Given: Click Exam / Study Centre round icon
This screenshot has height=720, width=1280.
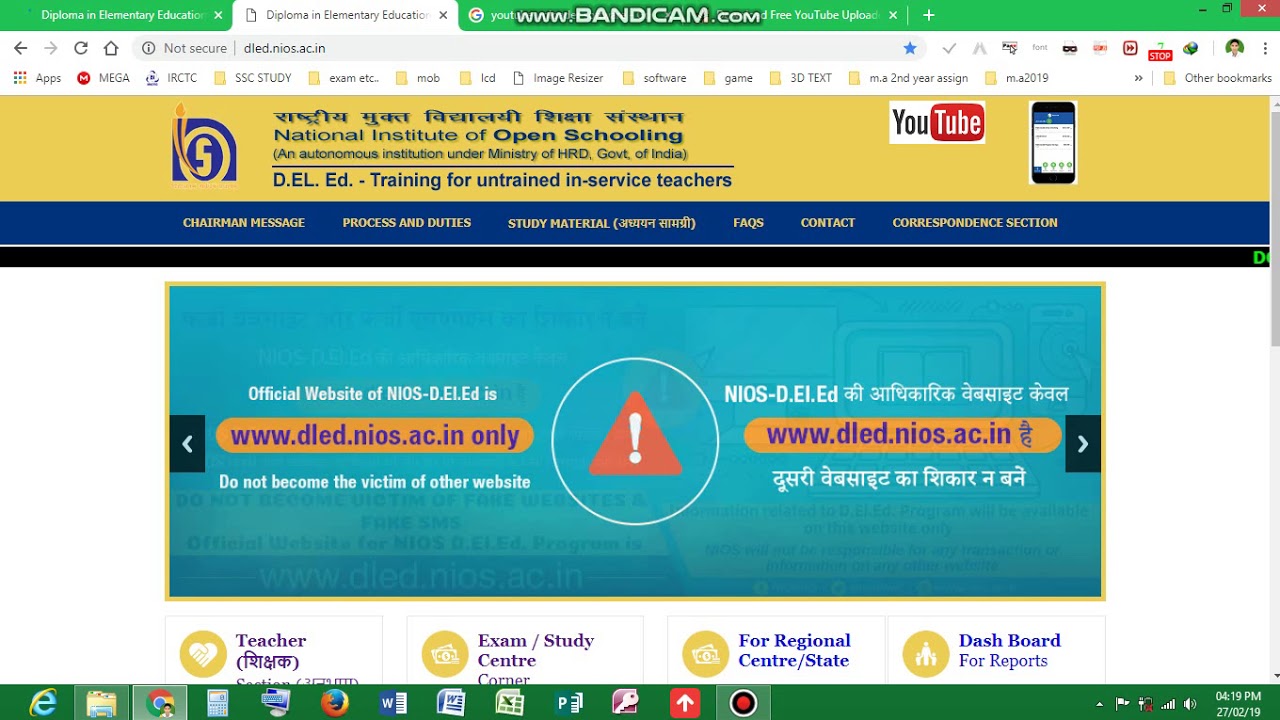Looking at the screenshot, I should pyautogui.click(x=445, y=655).
